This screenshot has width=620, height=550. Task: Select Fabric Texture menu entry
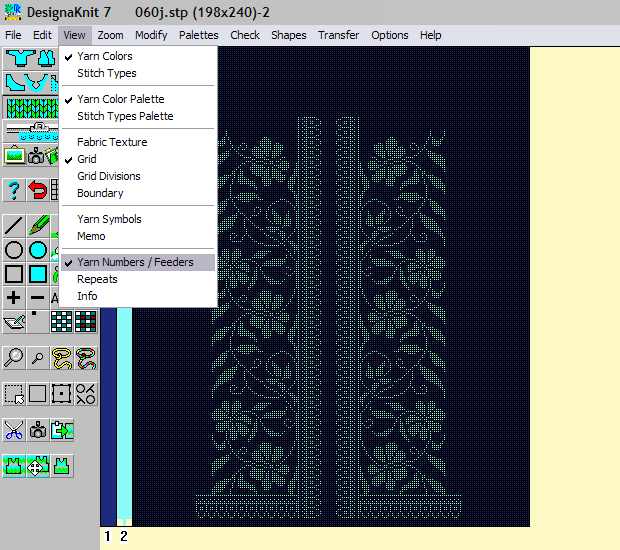coord(112,142)
